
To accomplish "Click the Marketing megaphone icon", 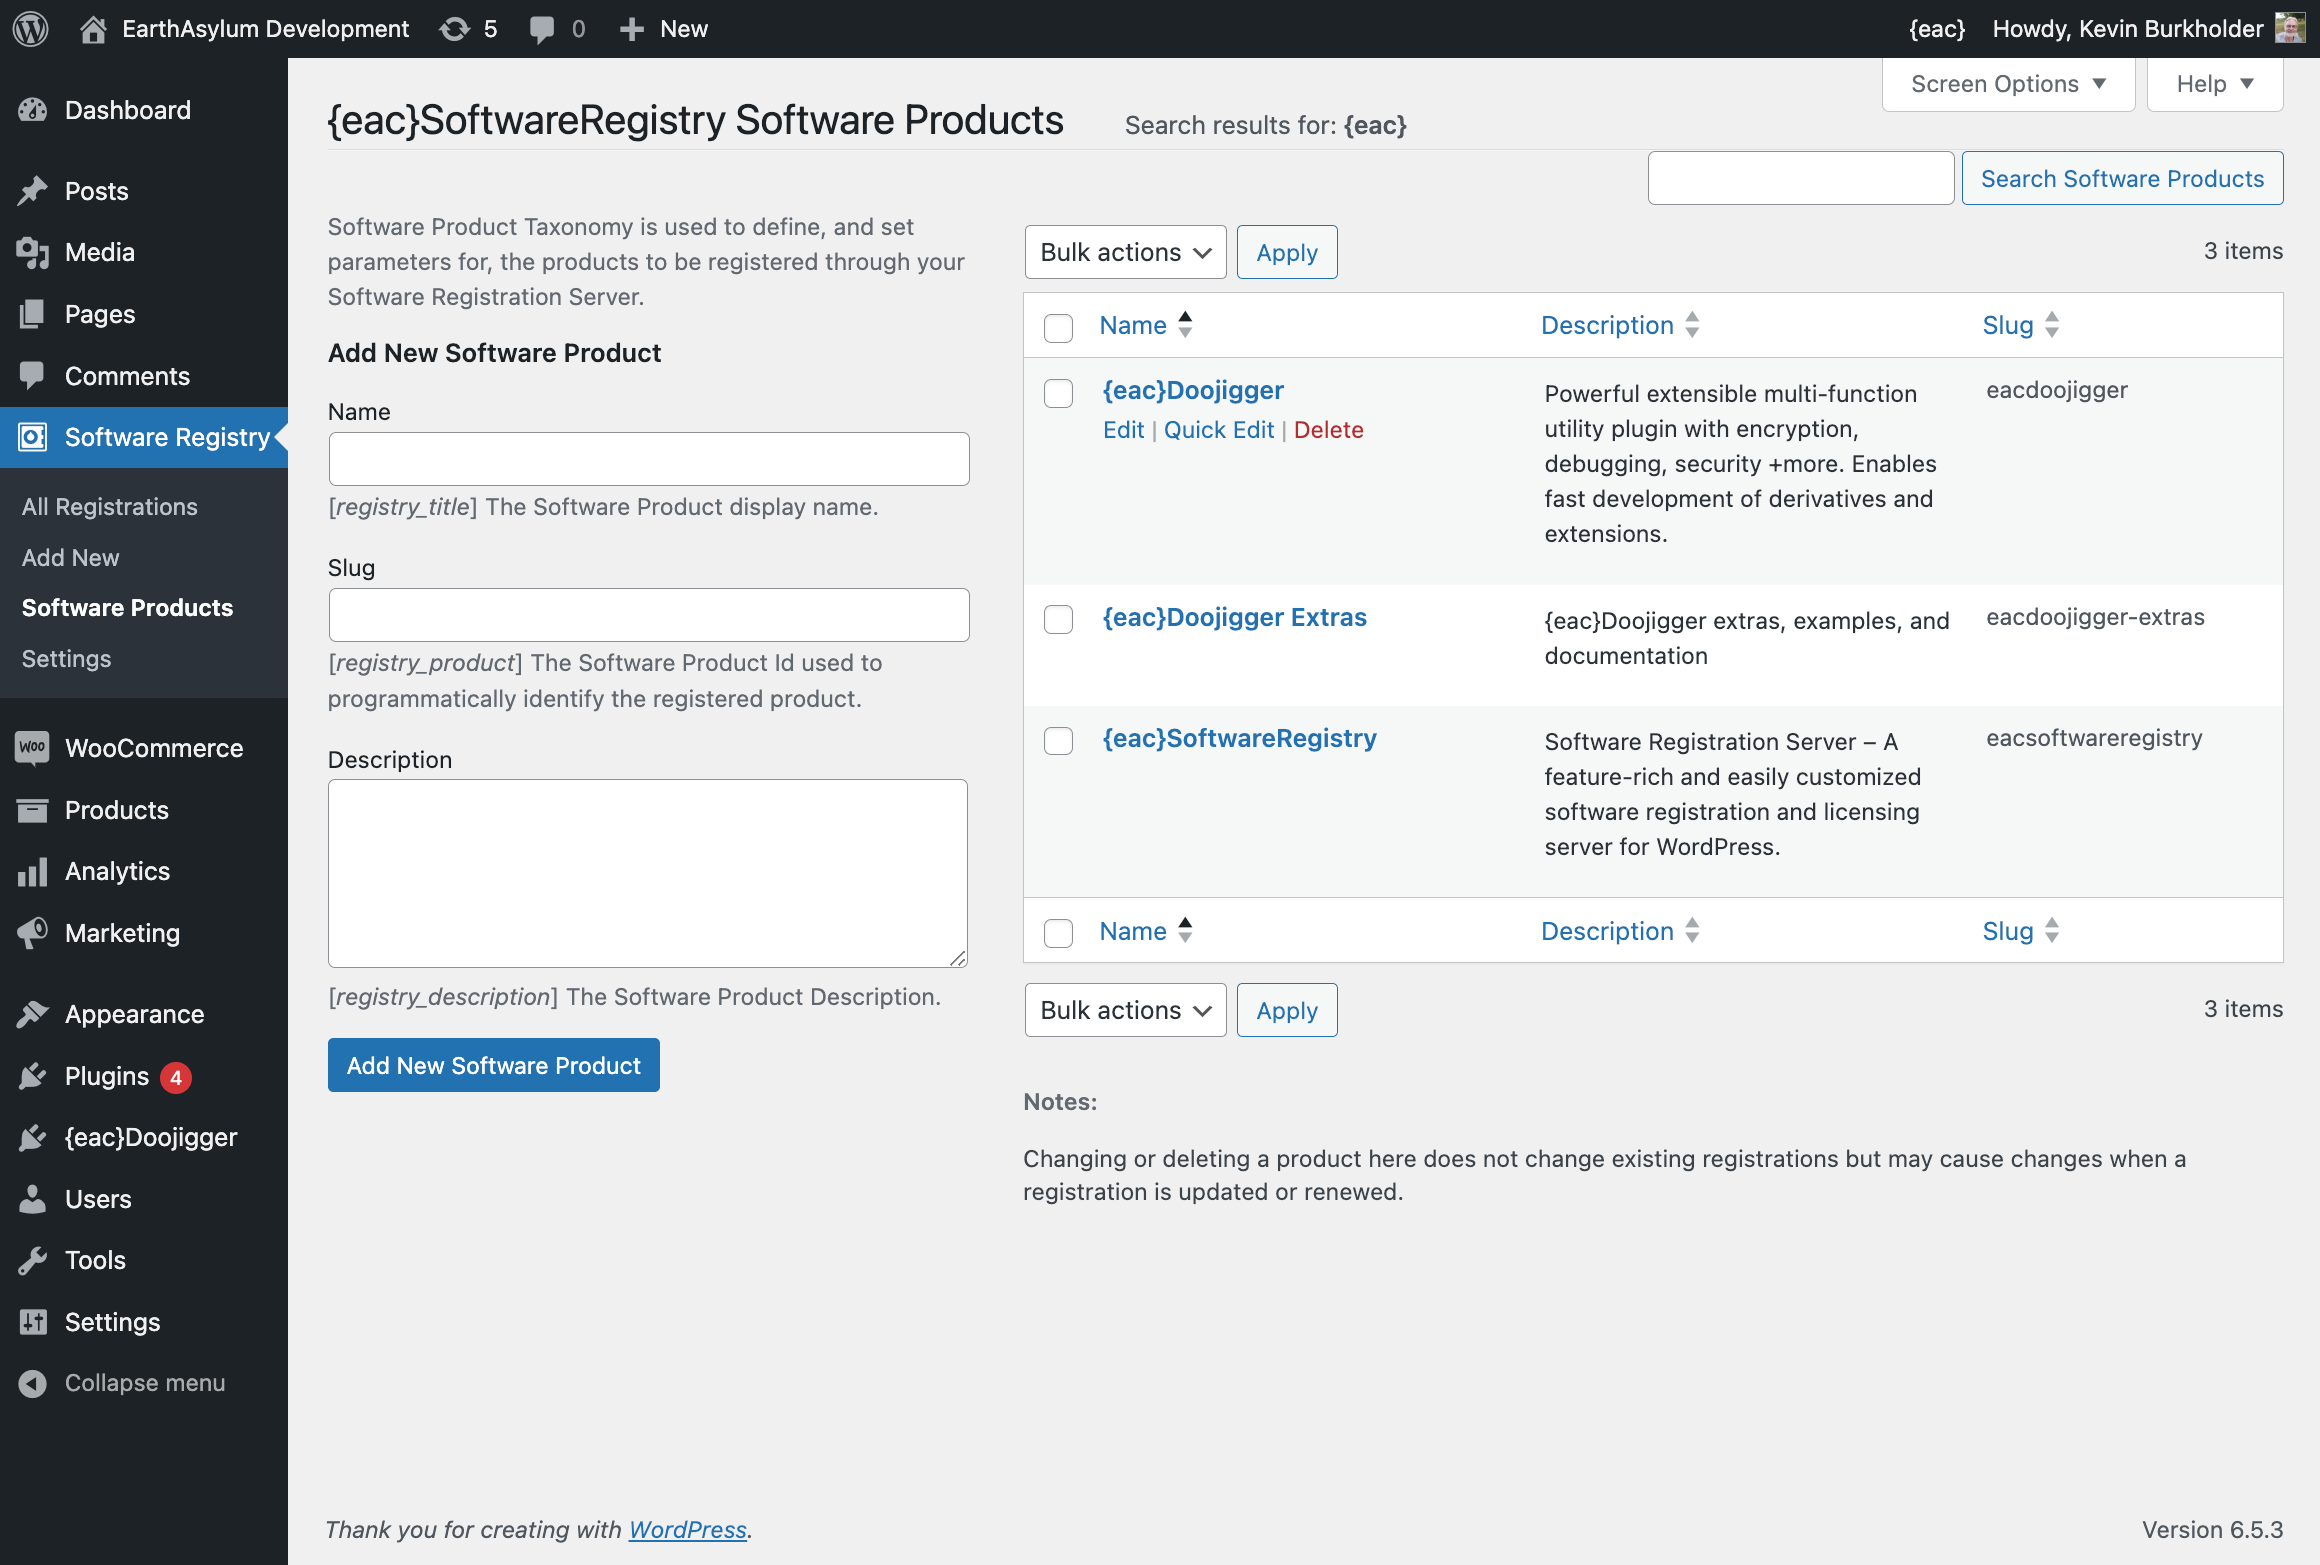I will click(x=33, y=933).
